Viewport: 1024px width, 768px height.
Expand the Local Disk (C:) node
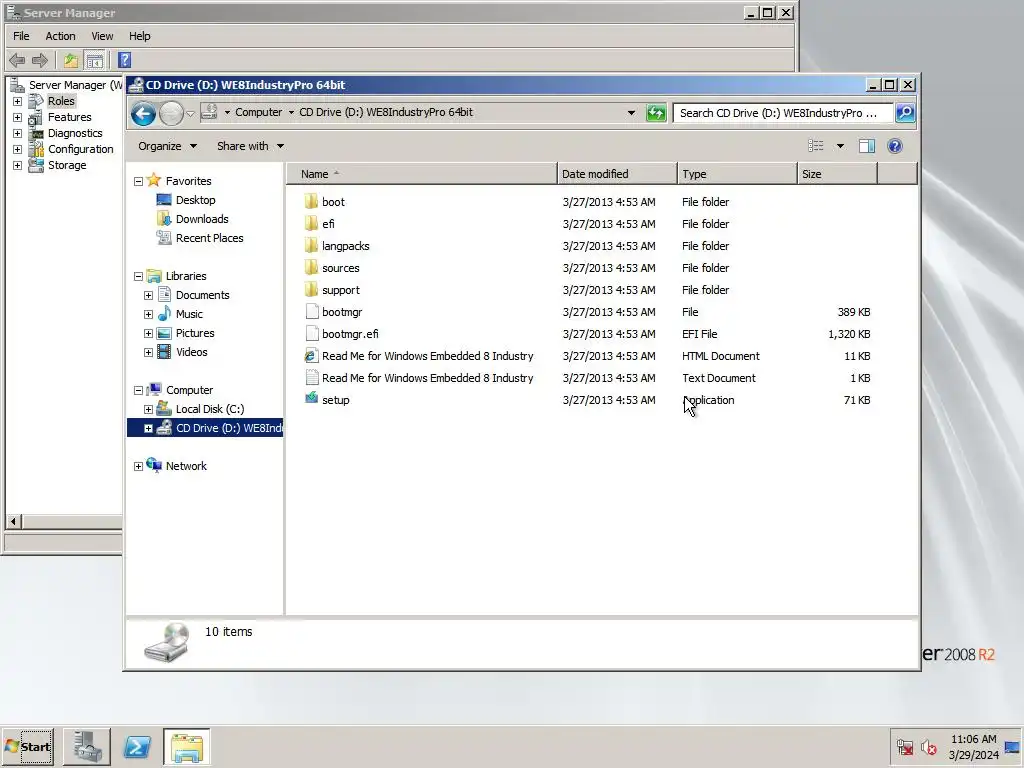(x=148, y=409)
